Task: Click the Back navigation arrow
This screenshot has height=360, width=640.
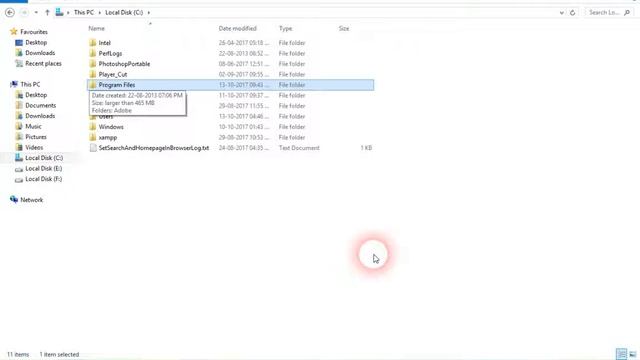Action: coord(10,13)
